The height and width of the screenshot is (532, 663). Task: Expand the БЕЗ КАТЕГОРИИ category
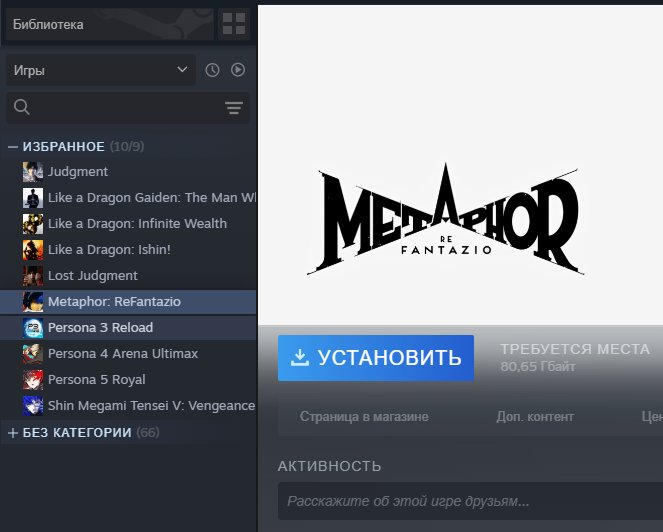click(13, 433)
